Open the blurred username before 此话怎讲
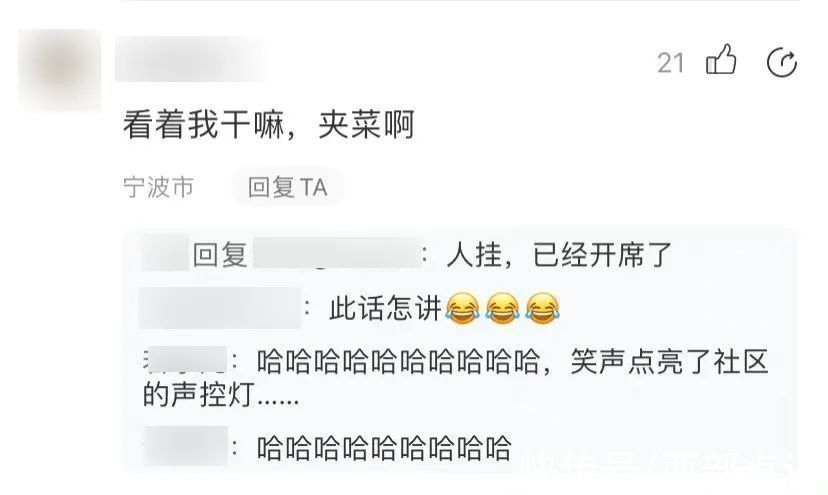 [220, 309]
